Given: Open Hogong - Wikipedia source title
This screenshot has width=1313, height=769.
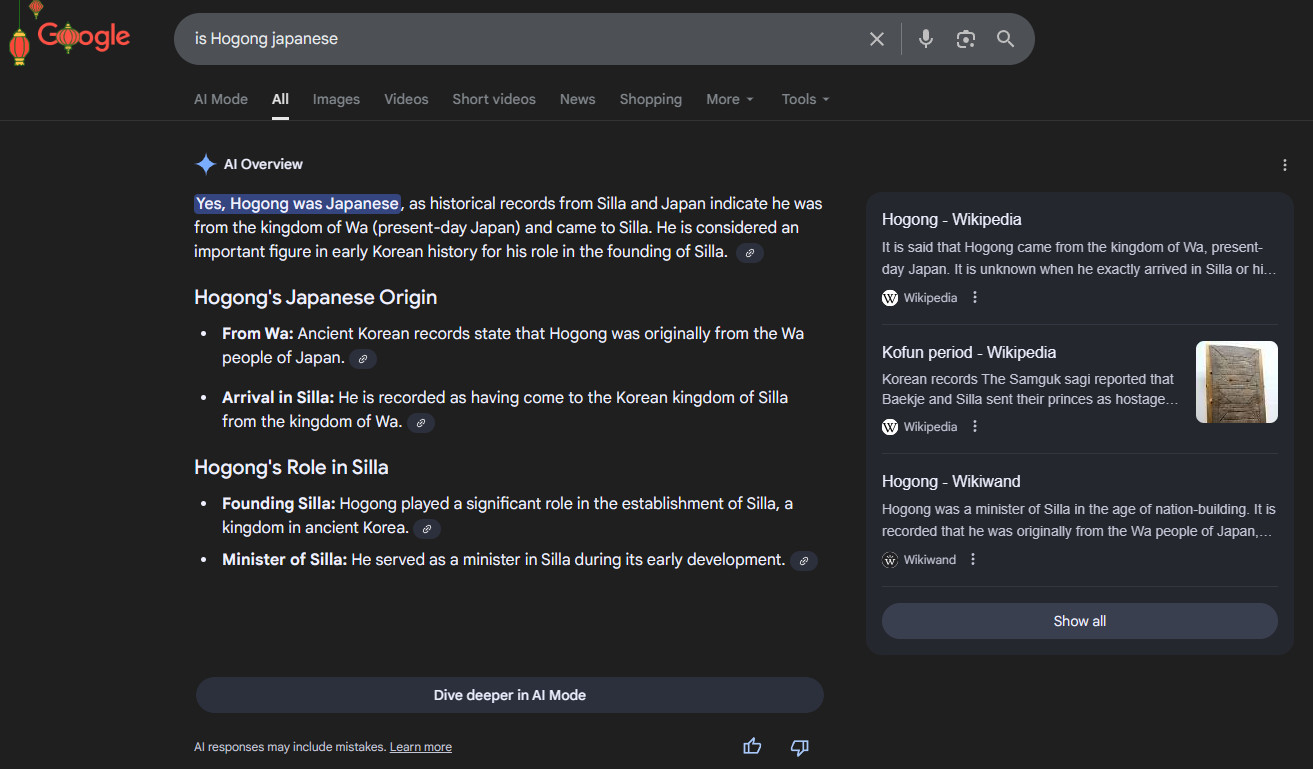Looking at the screenshot, I should click(x=952, y=219).
